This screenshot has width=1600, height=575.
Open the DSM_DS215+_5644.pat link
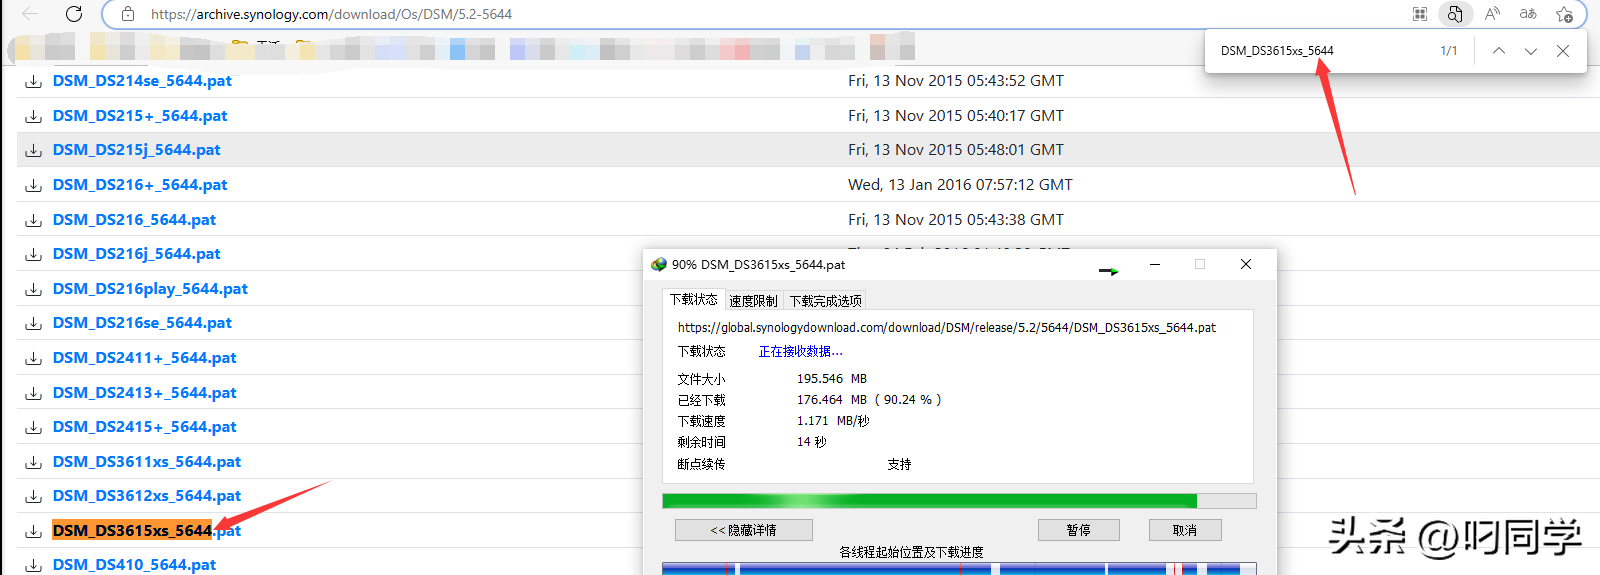click(x=140, y=116)
